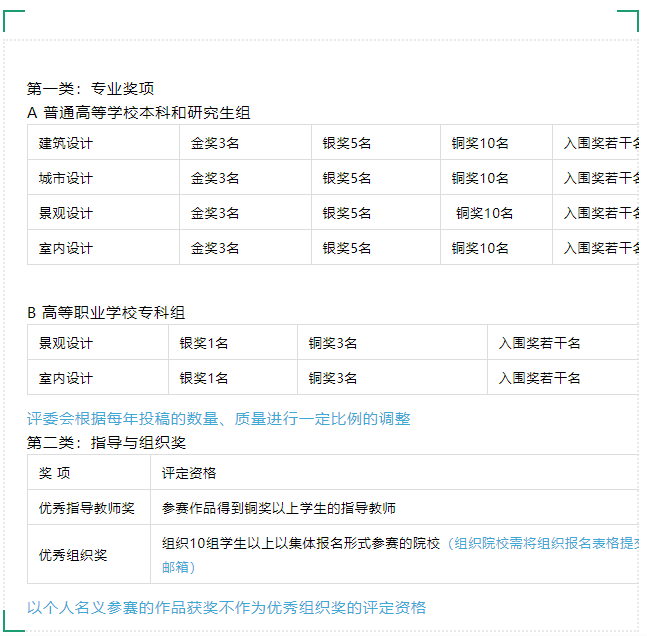The height and width of the screenshot is (636, 647).
Task: Select "金奖3名" in the 室内设计 row
Action: click(x=215, y=249)
